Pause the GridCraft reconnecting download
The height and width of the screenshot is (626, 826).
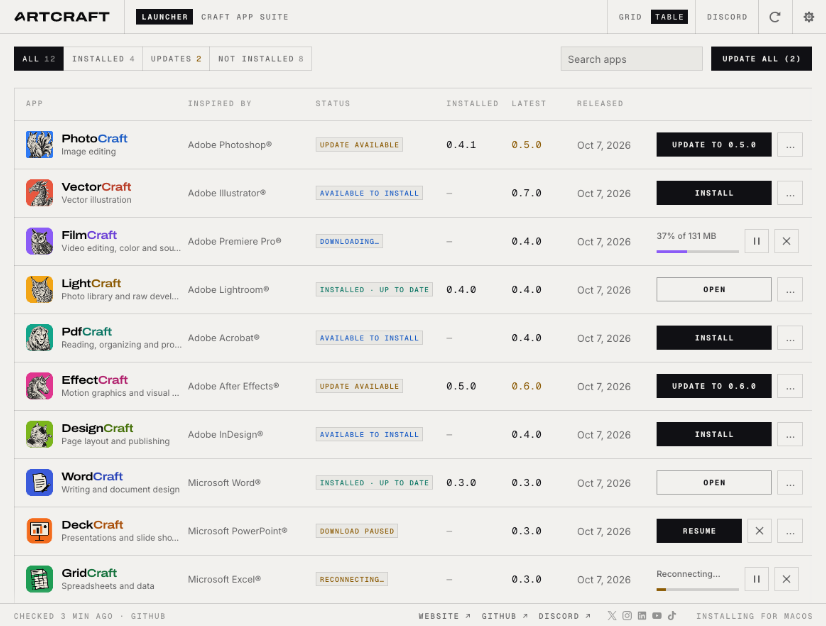756,579
